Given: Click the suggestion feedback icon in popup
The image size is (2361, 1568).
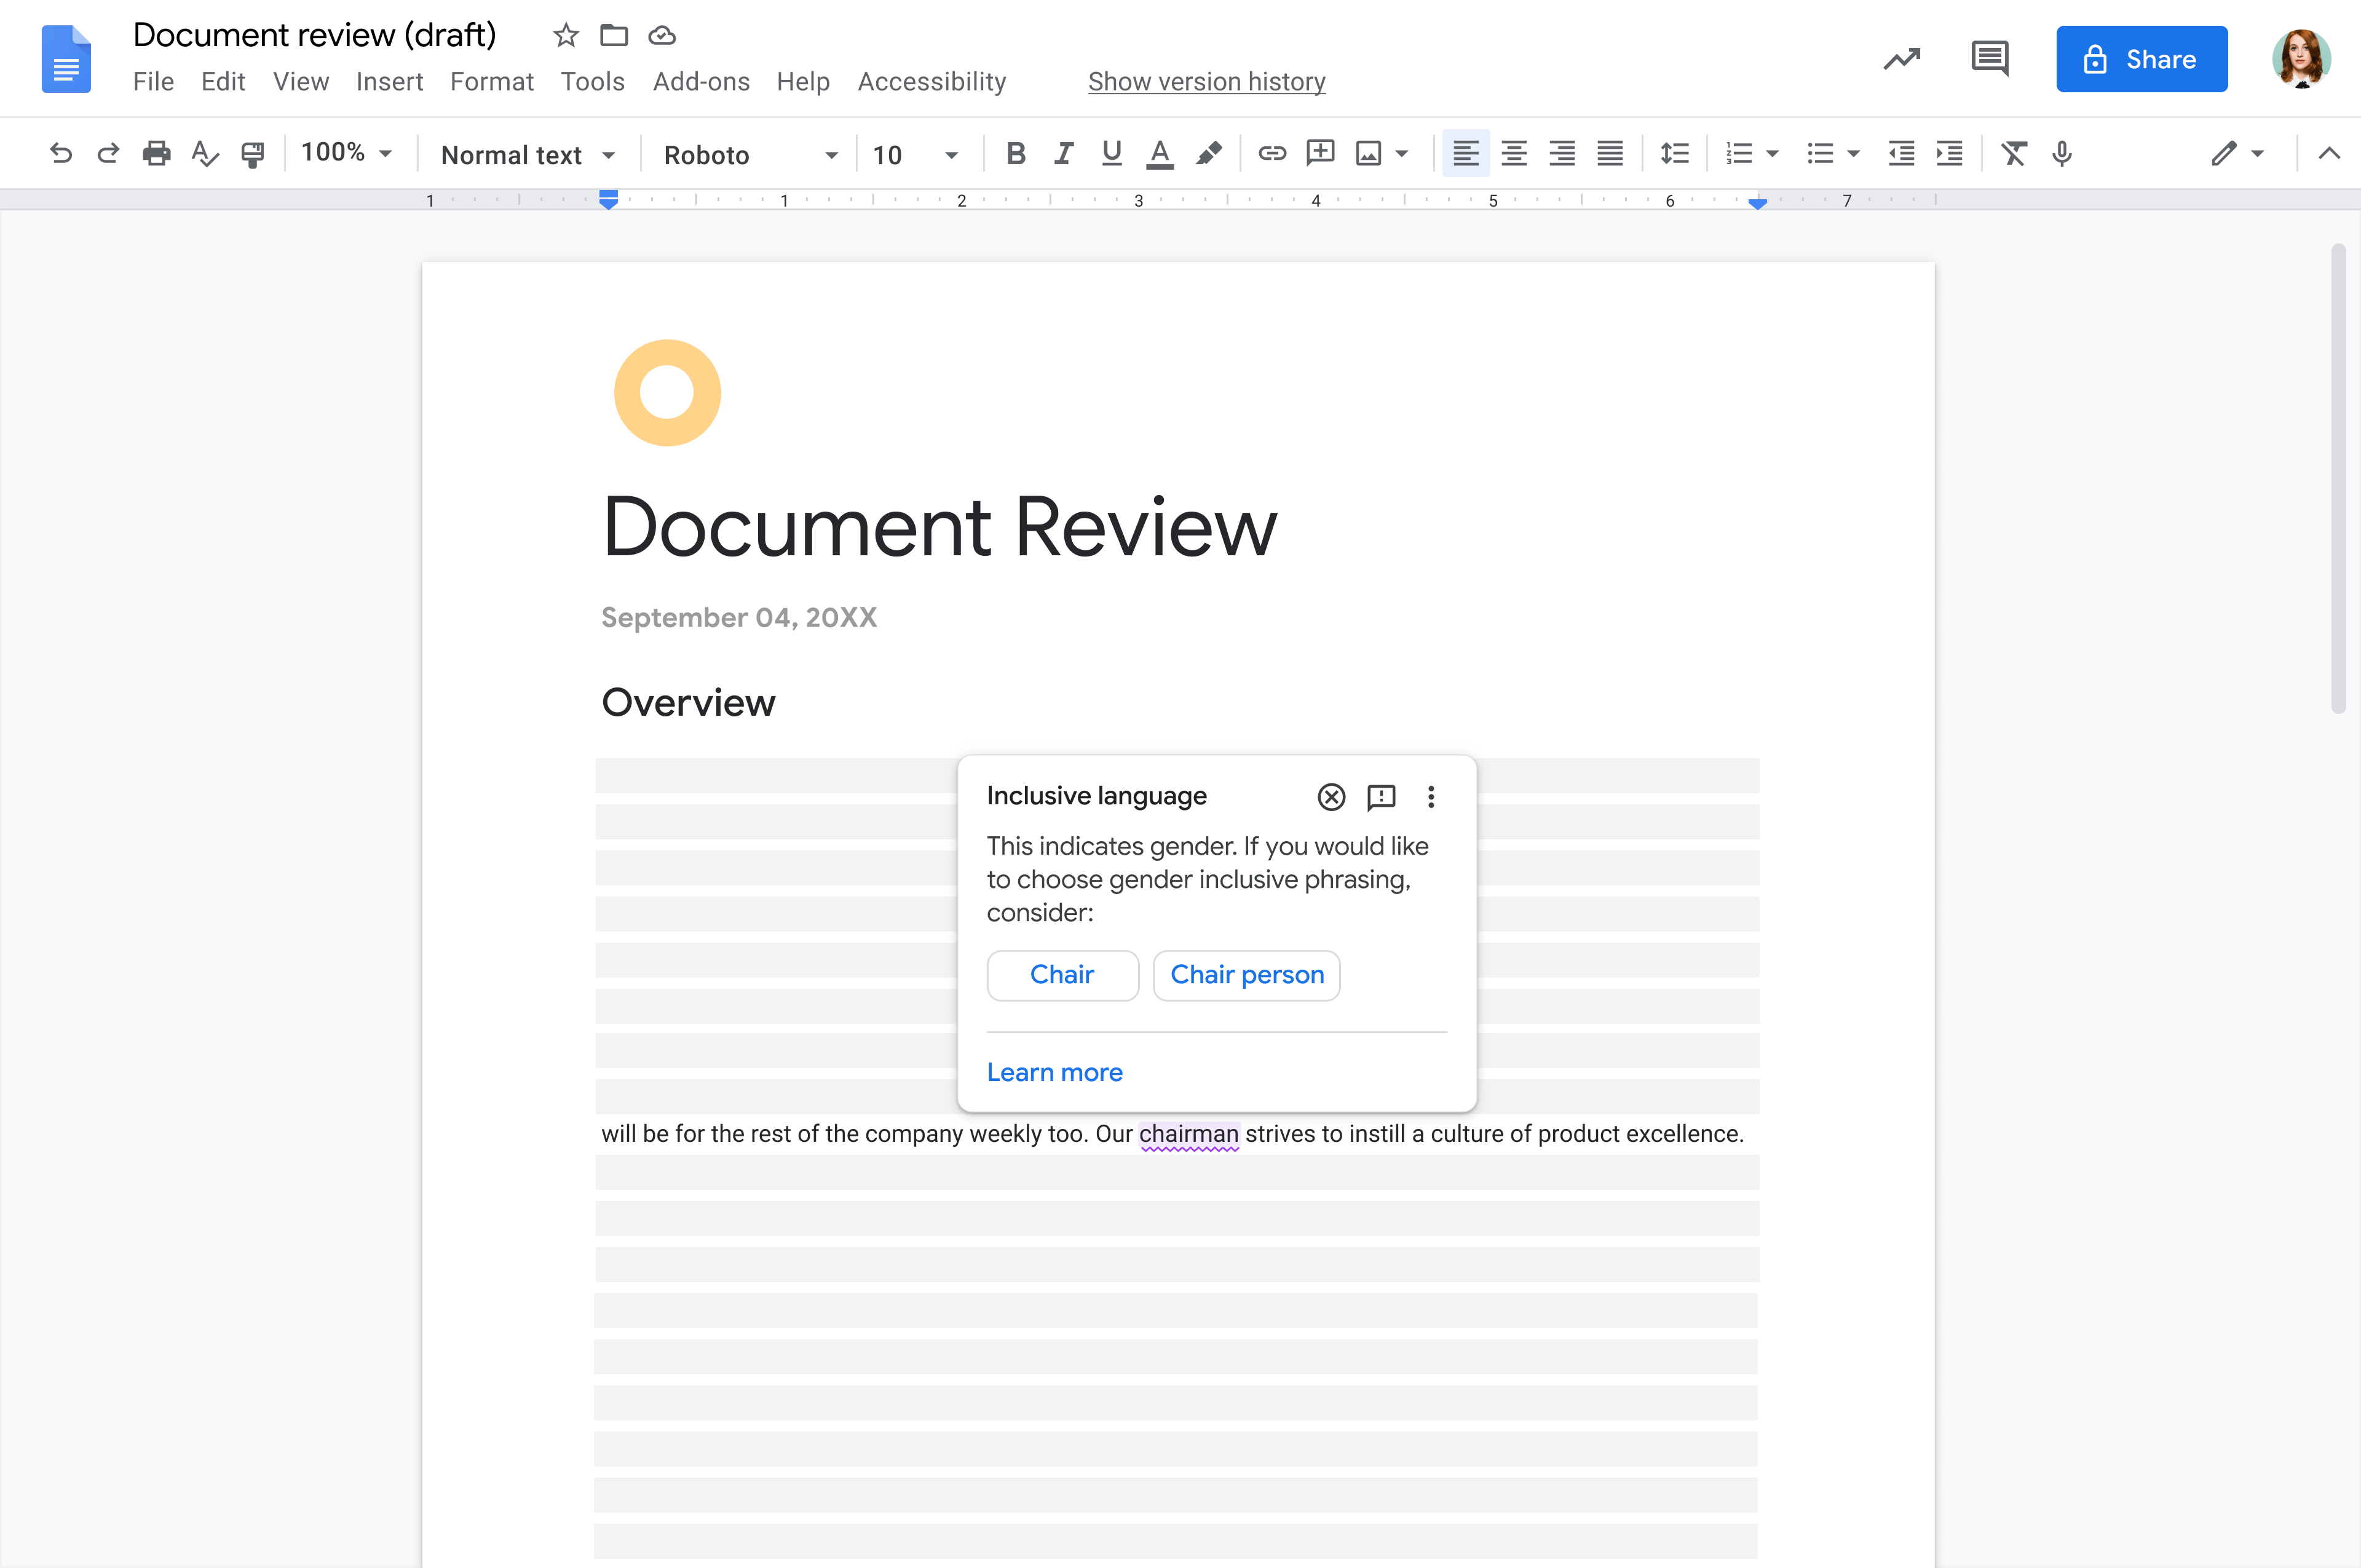Looking at the screenshot, I should [x=1380, y=796].
